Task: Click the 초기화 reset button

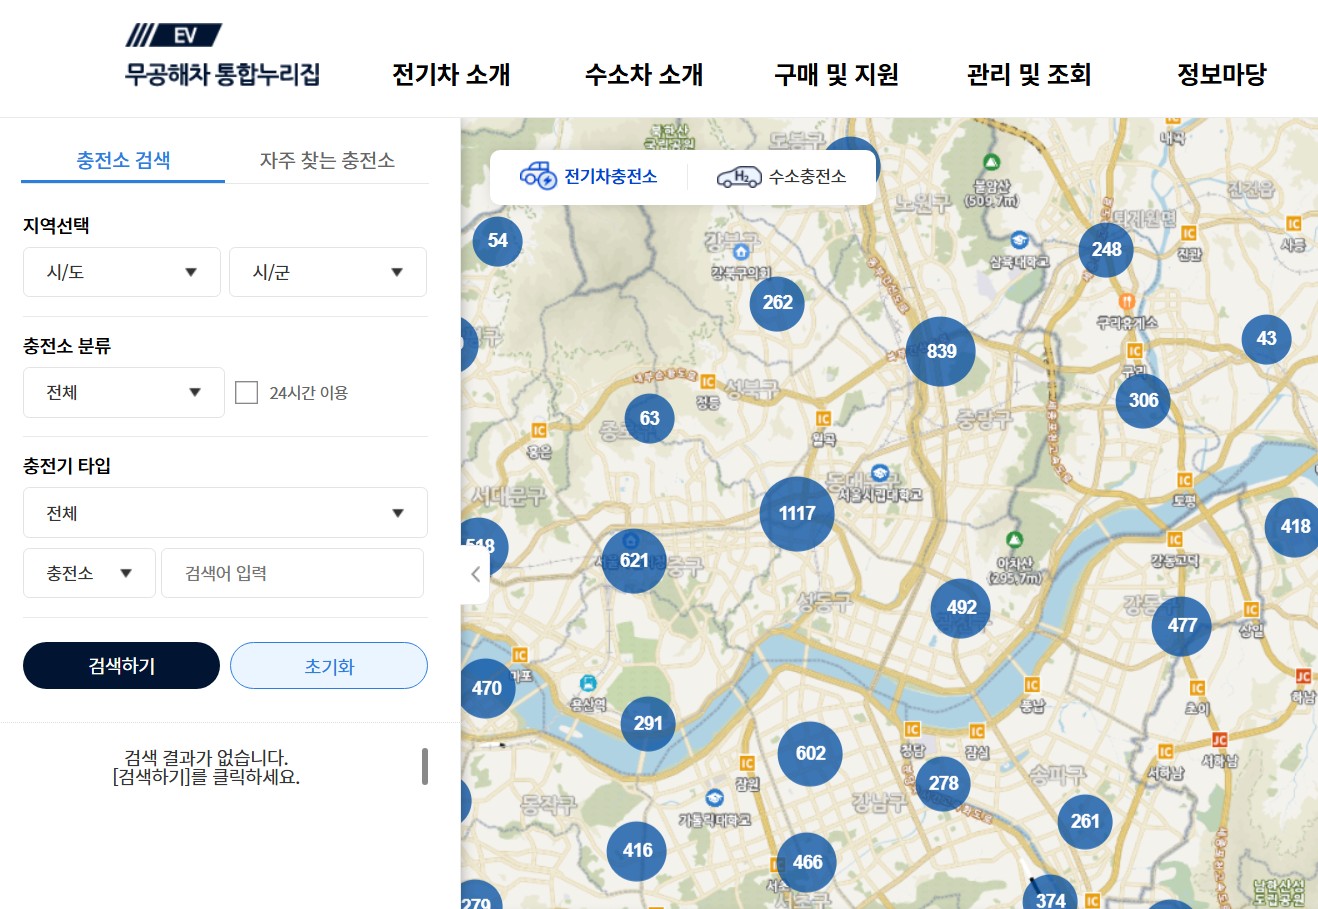Action: (x=328, y=665)
